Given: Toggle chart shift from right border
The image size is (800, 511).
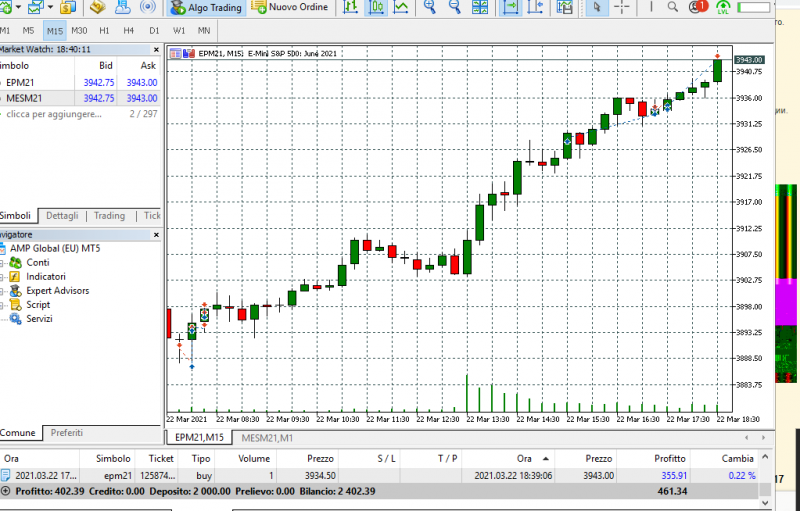Looking at the screenshot, I should pyautogui.click(x=535, y=7).
